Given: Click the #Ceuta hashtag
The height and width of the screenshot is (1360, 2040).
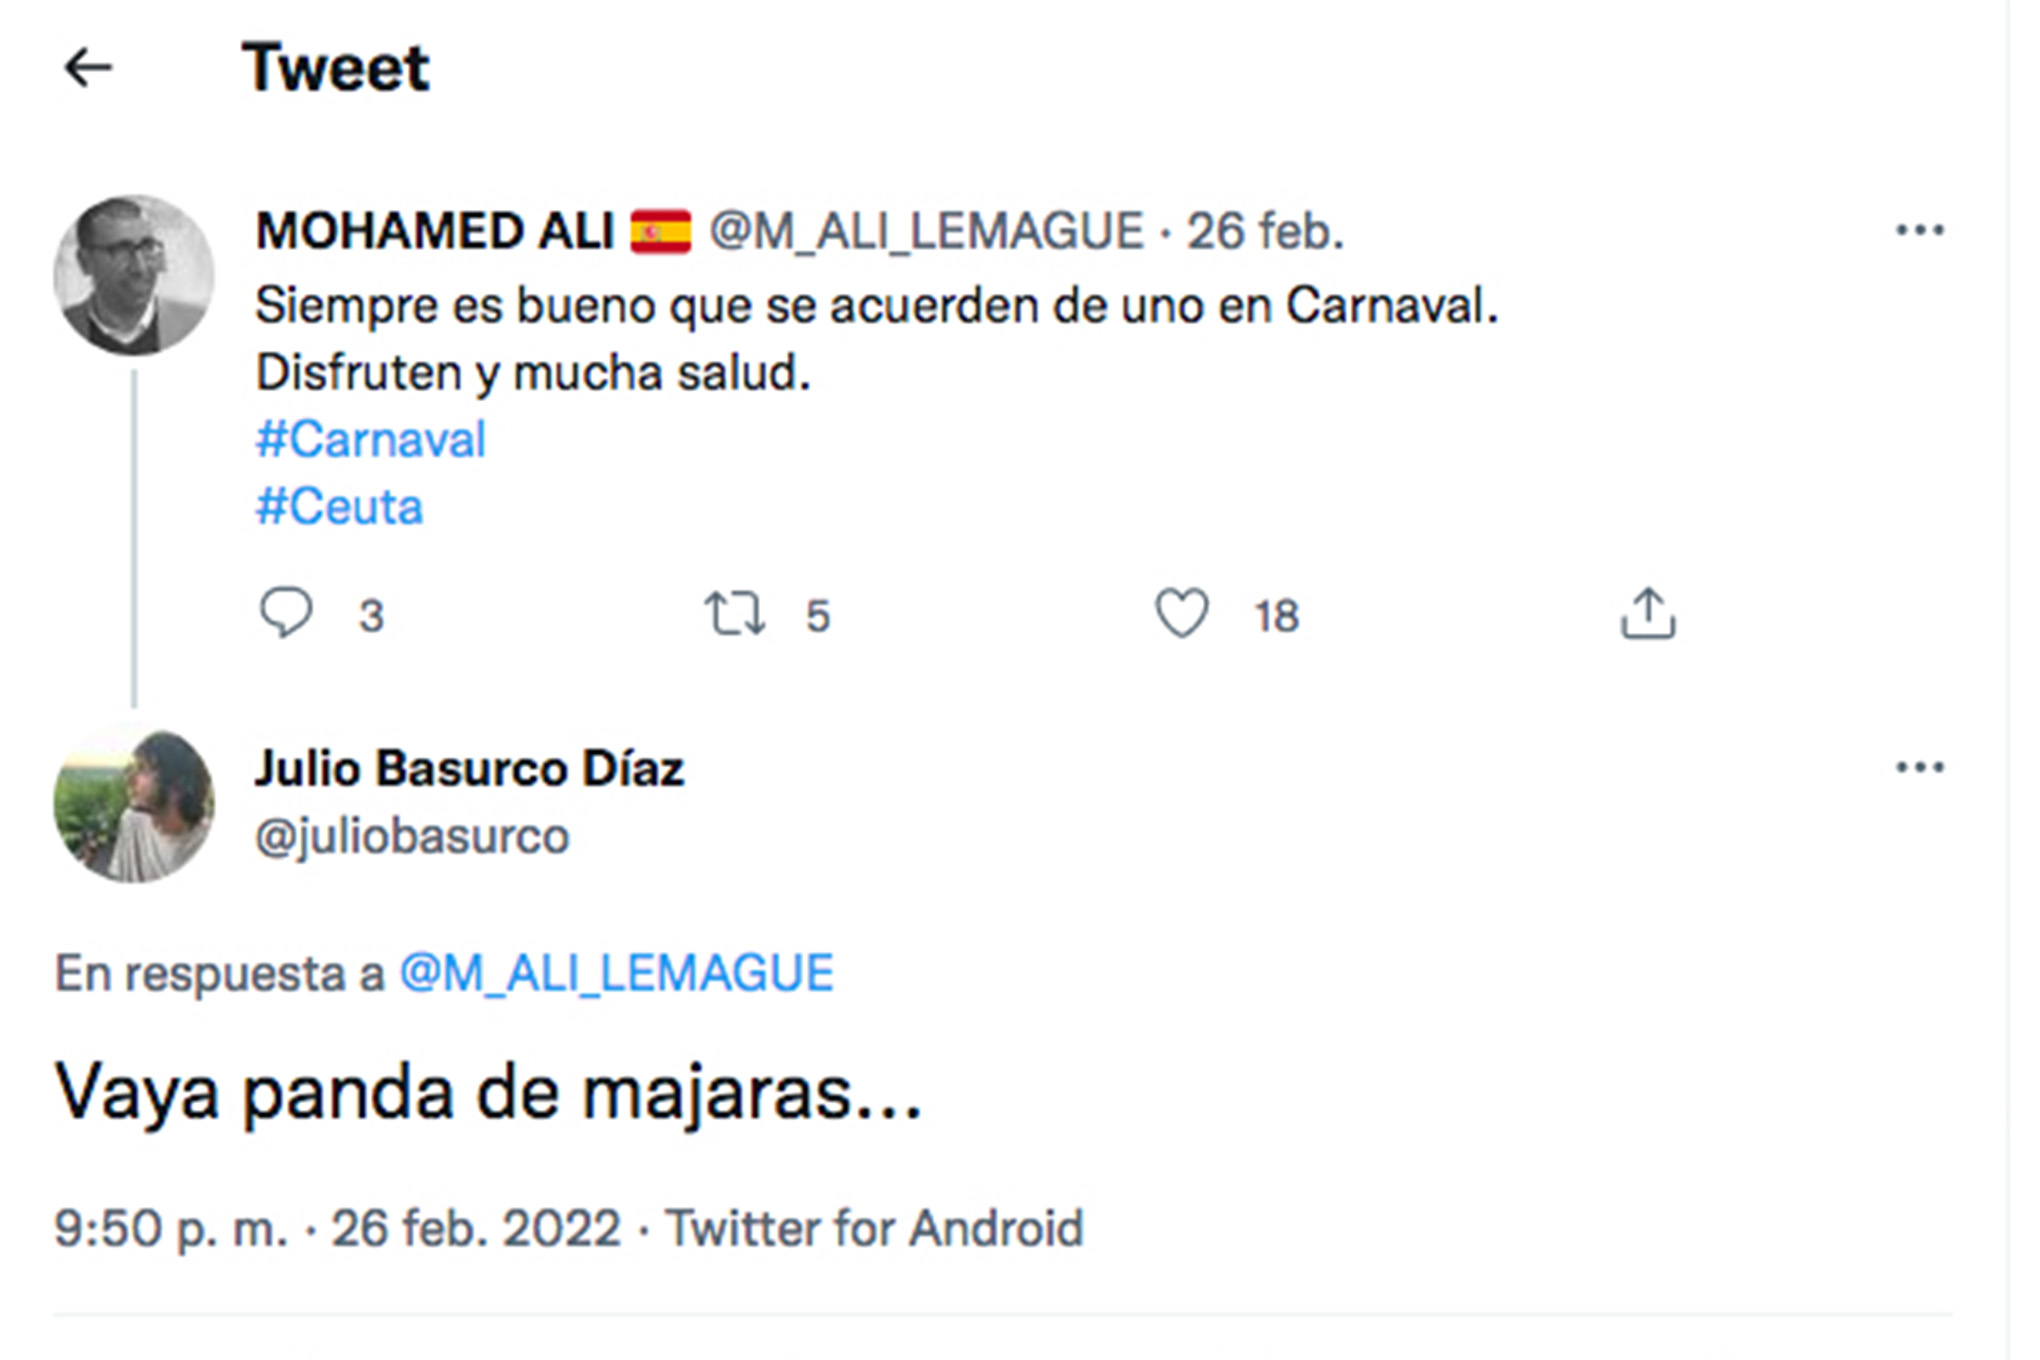Looking at the screenshot, I should pos(340,507).
